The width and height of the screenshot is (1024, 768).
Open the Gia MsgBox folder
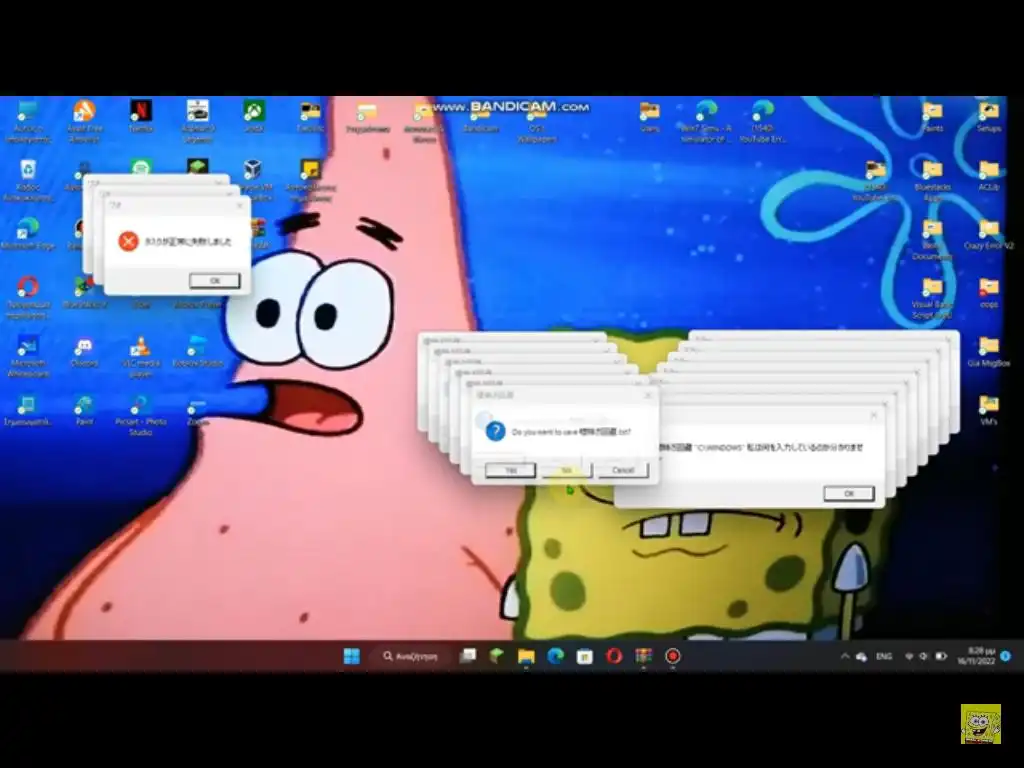[989, 351]
